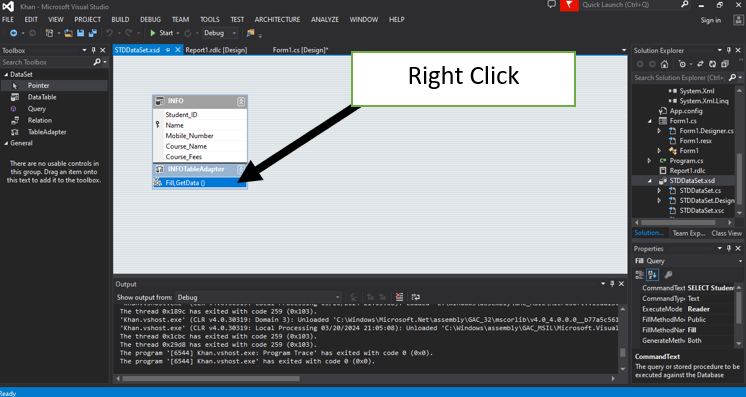Screen dimensions: 746x397
Task: Toggle Word Wrap icon in Output panel
Action: 415,297
